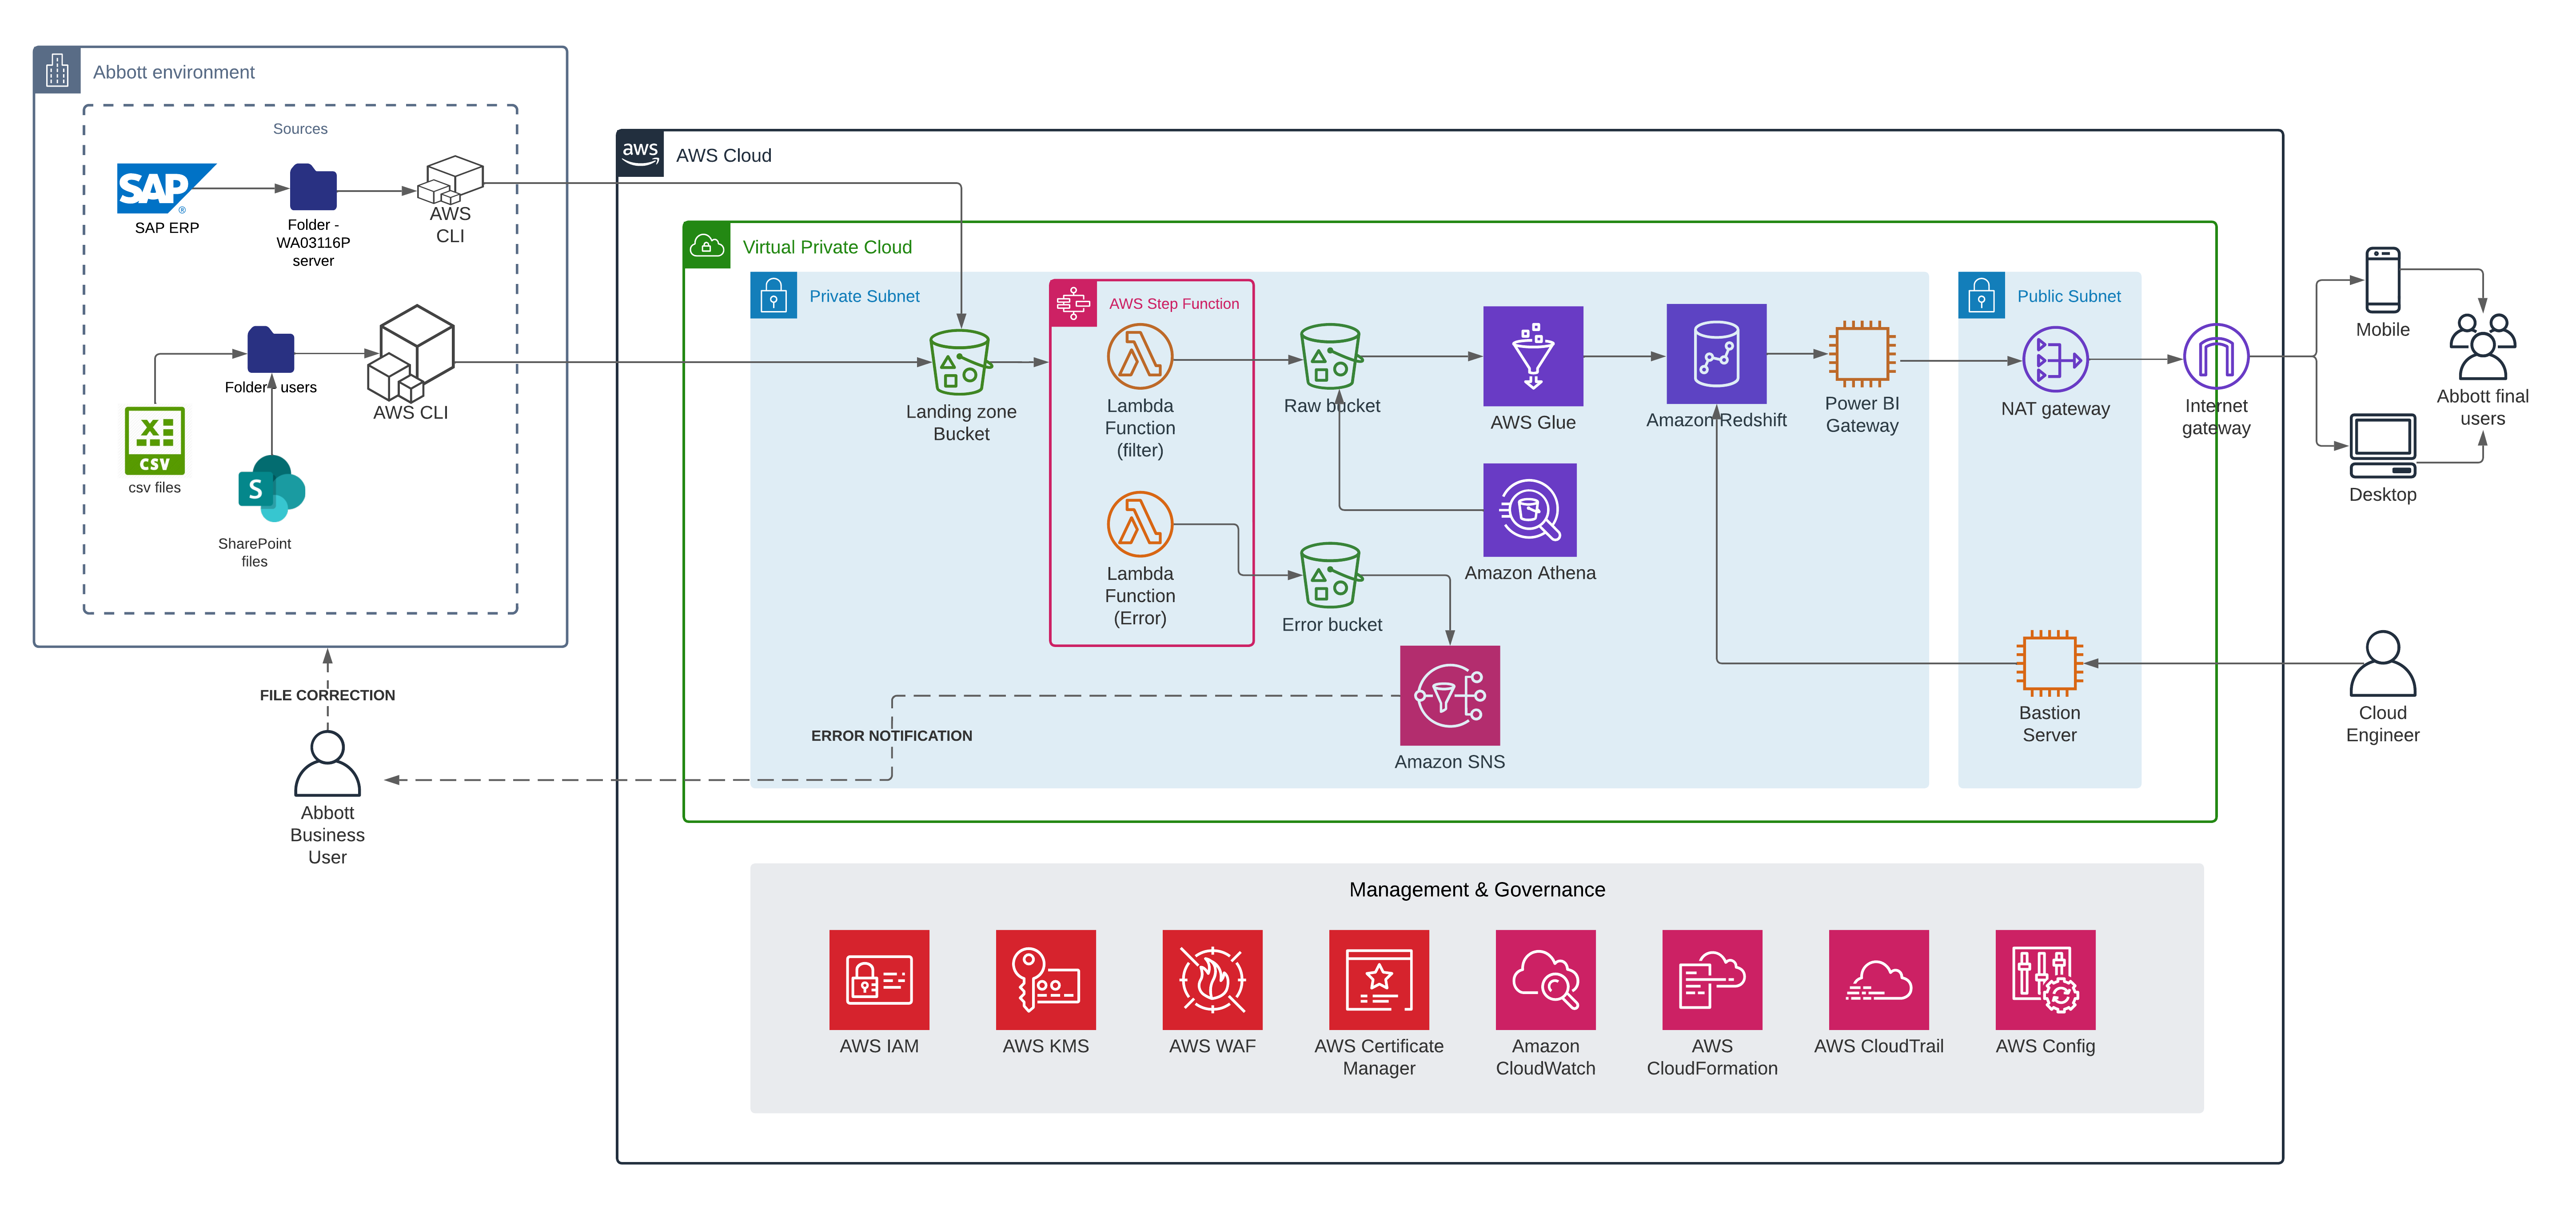Click the Abbott environment building icon

pyautogui.click(x=57, y=71)
